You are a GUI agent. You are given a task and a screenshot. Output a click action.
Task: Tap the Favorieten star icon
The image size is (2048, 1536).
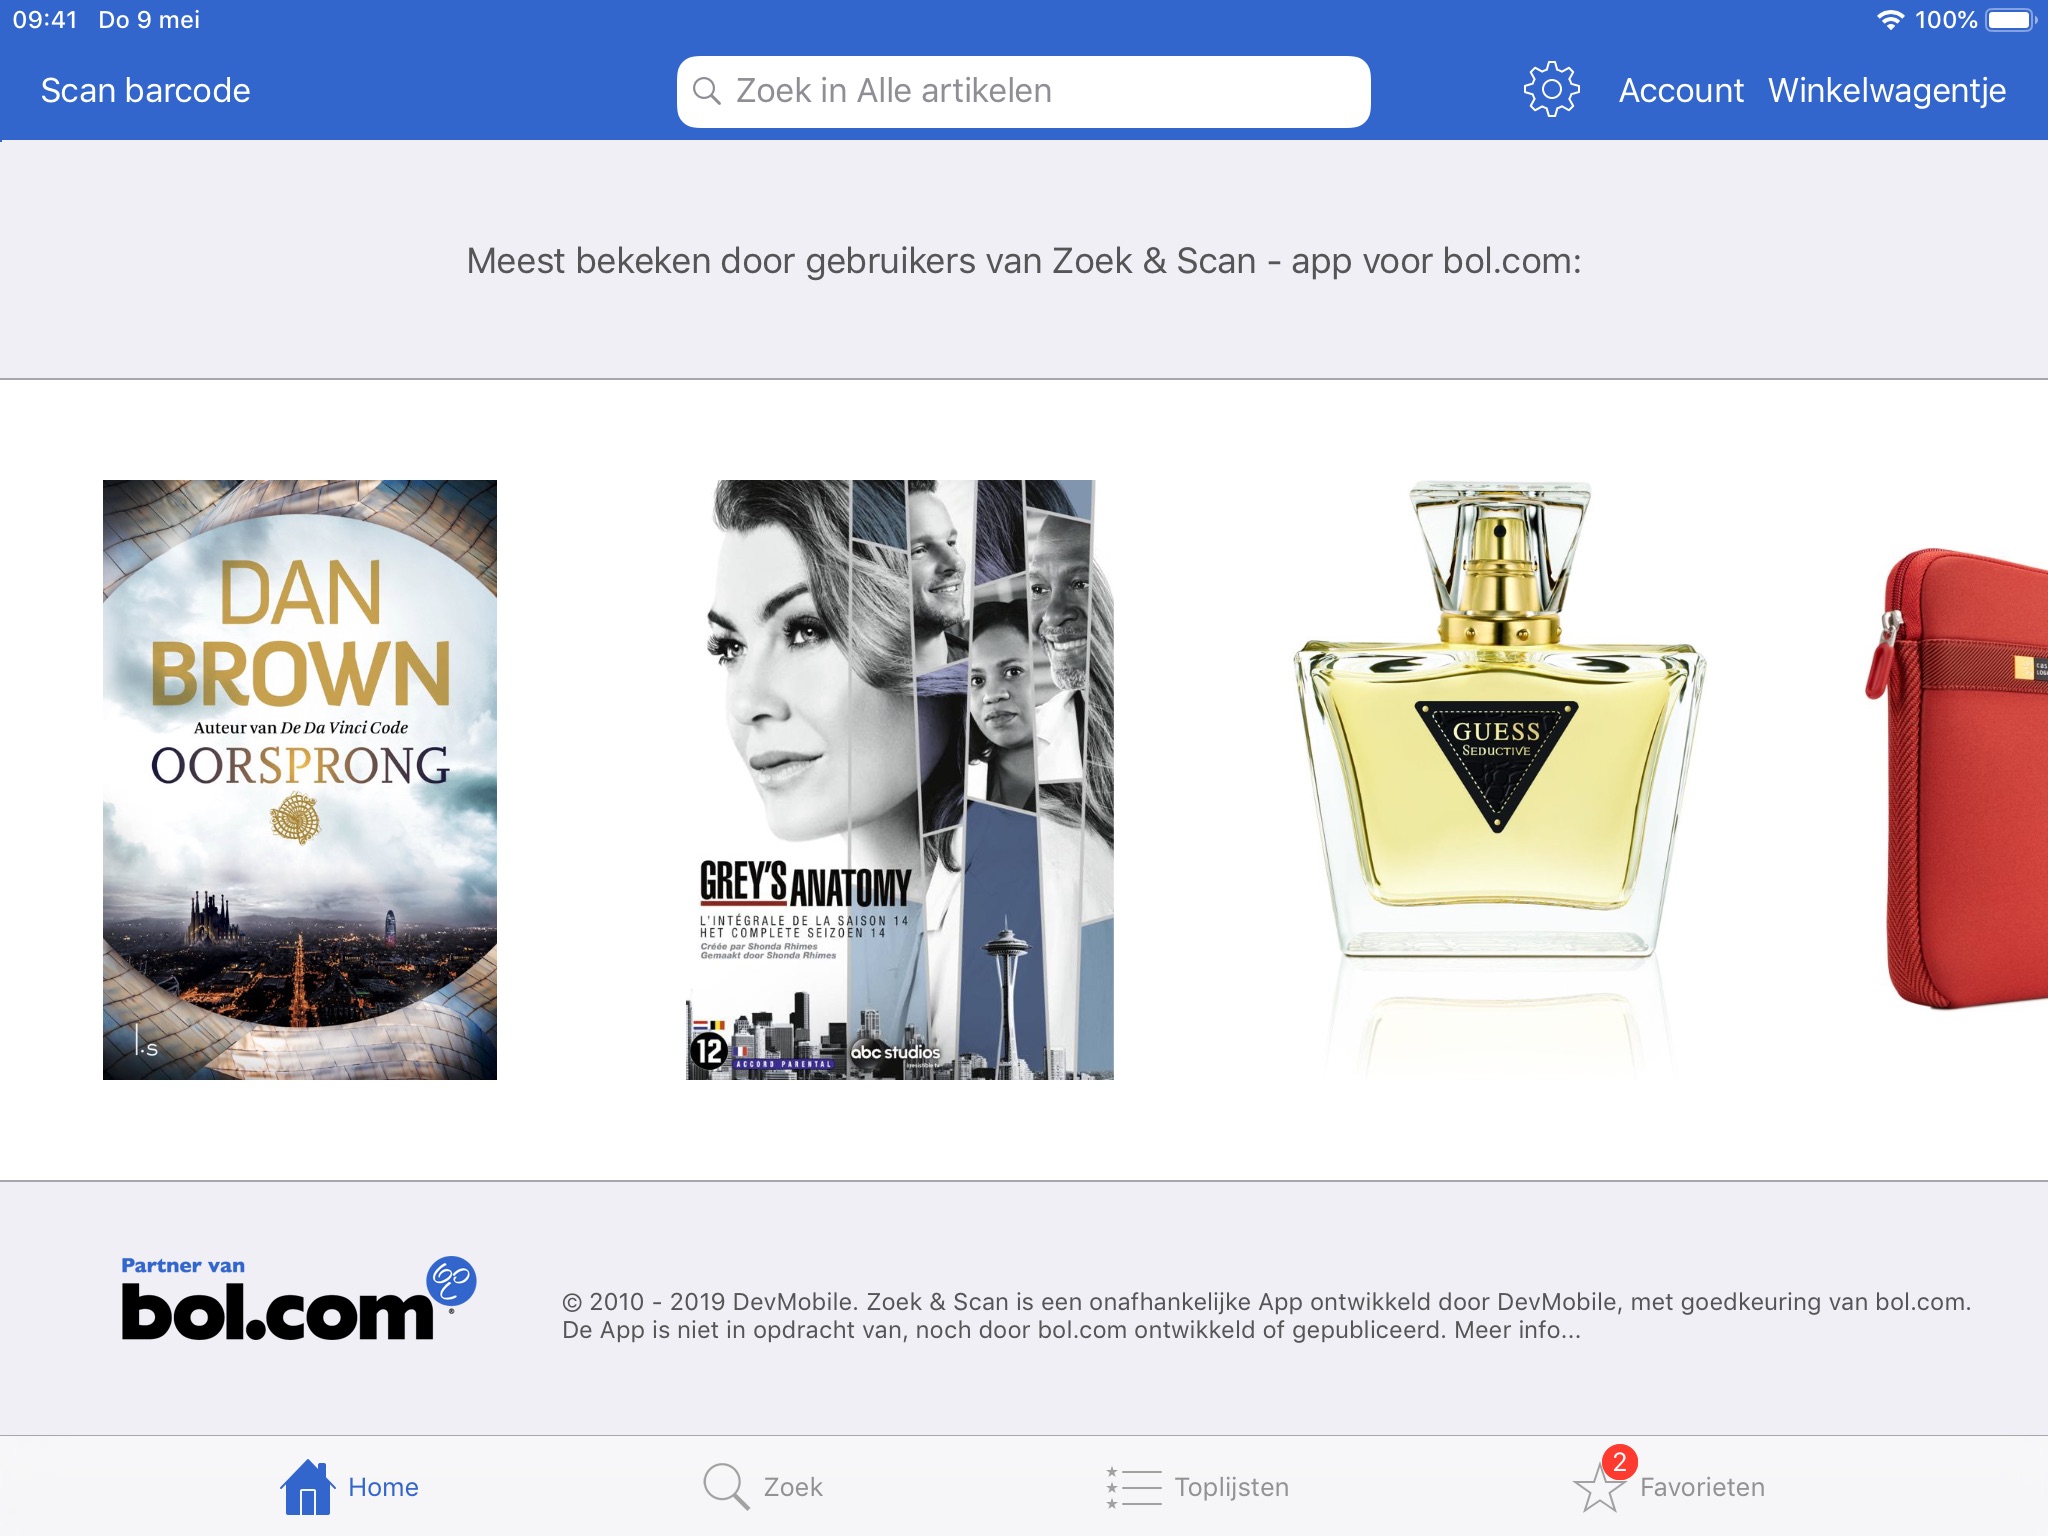pyautogui.click(x=1598, y=1490)
